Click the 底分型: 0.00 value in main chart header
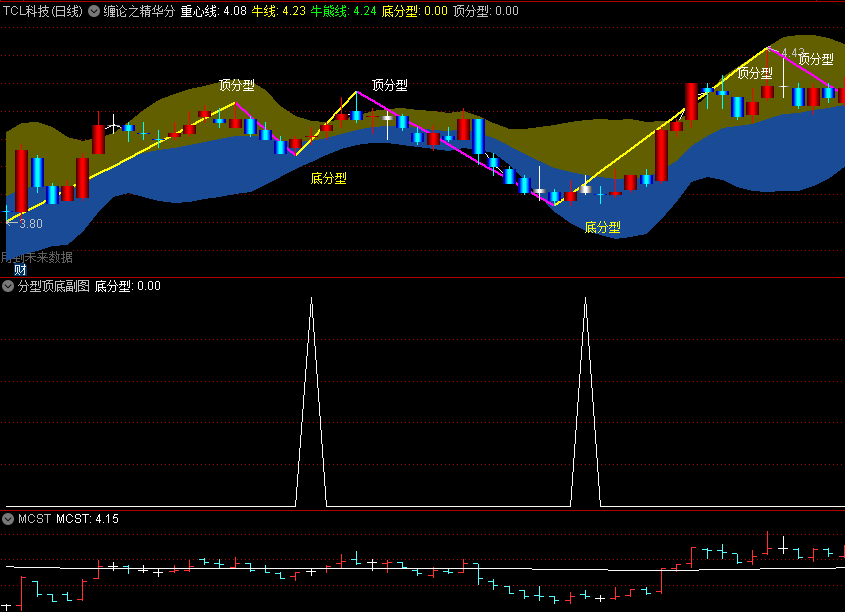 point(414,11)
